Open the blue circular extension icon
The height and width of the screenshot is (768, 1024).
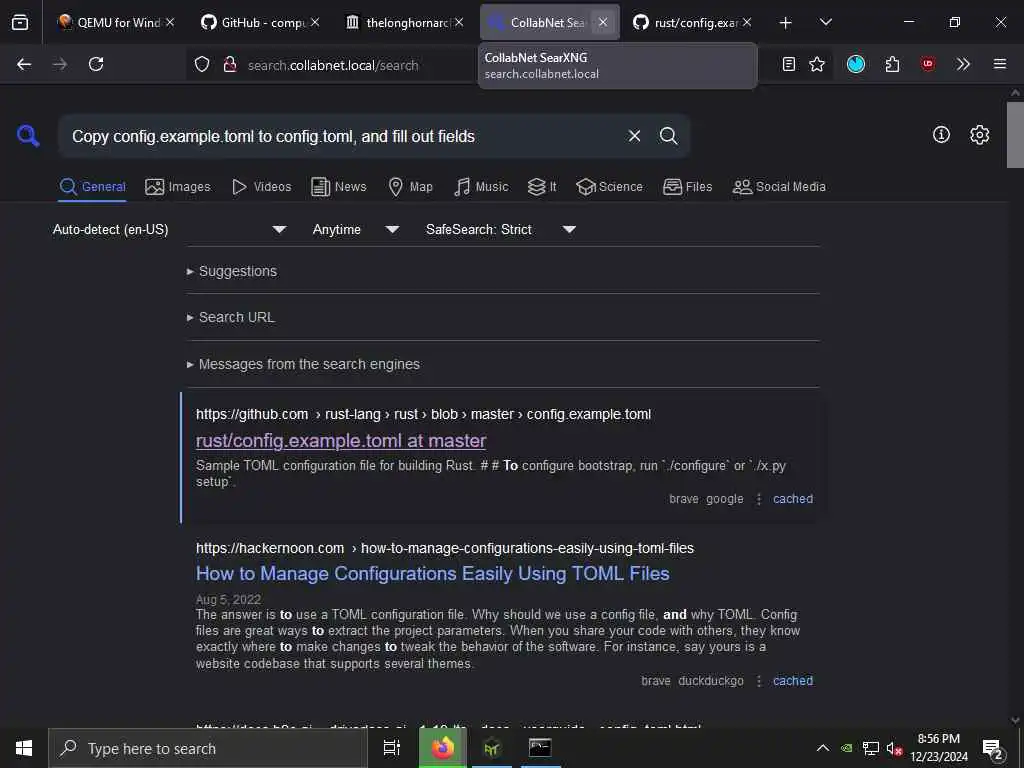856,64
